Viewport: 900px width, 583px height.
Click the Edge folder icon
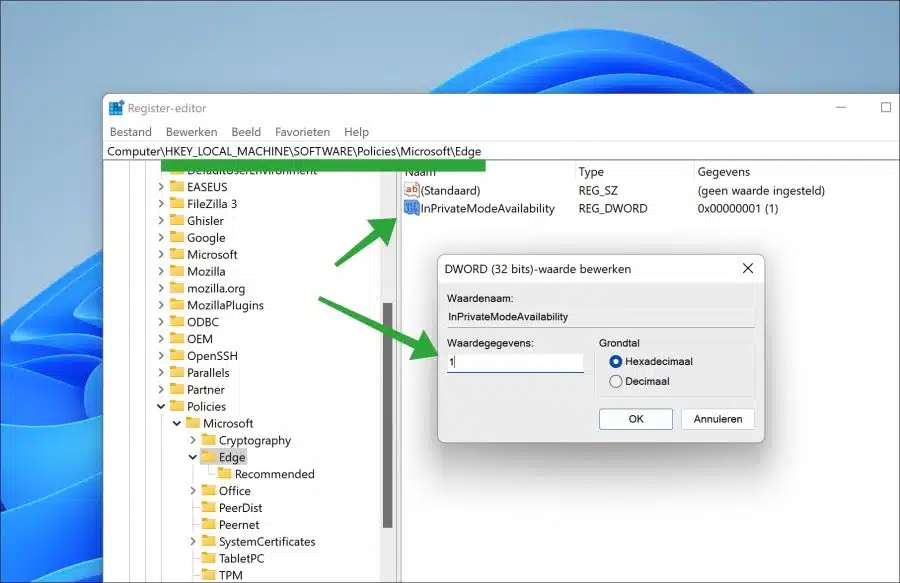pyautogui.click(x=209, y=457)
